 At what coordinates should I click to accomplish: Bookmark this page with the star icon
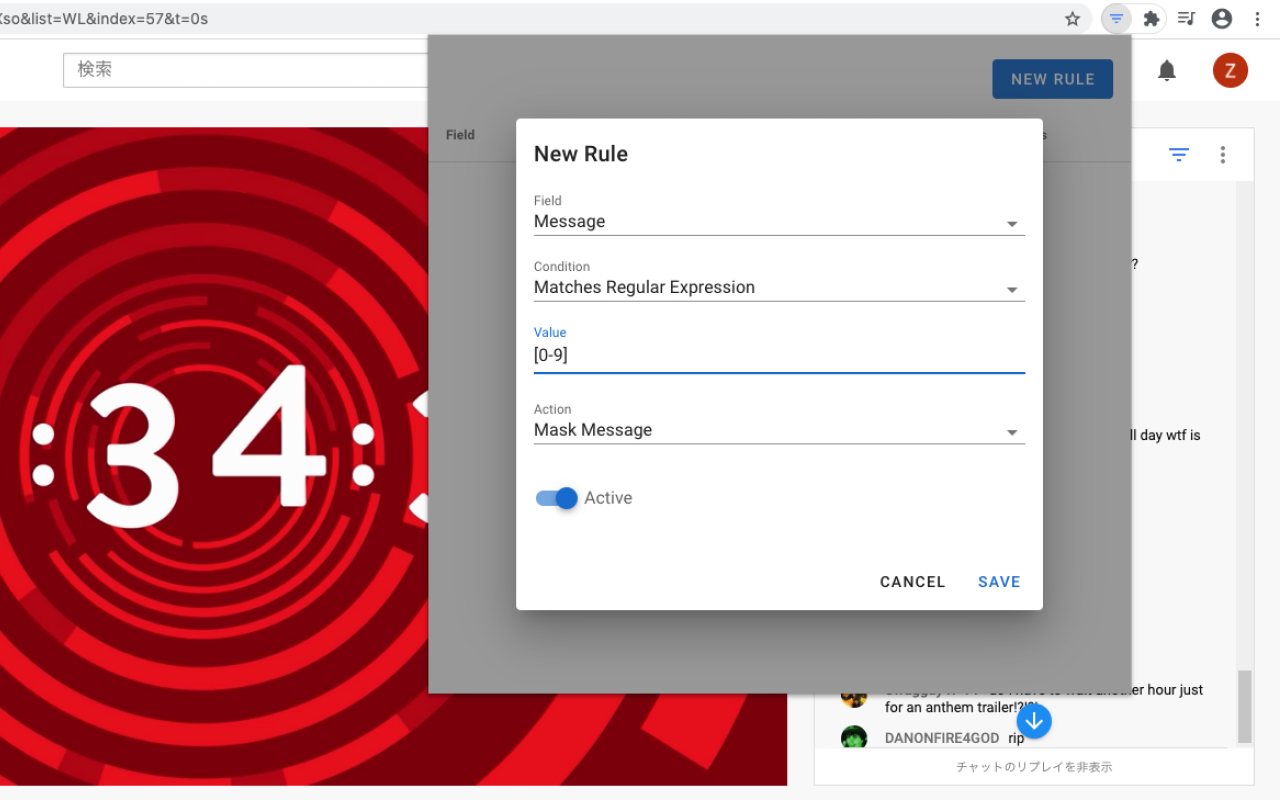(1072, 18)
